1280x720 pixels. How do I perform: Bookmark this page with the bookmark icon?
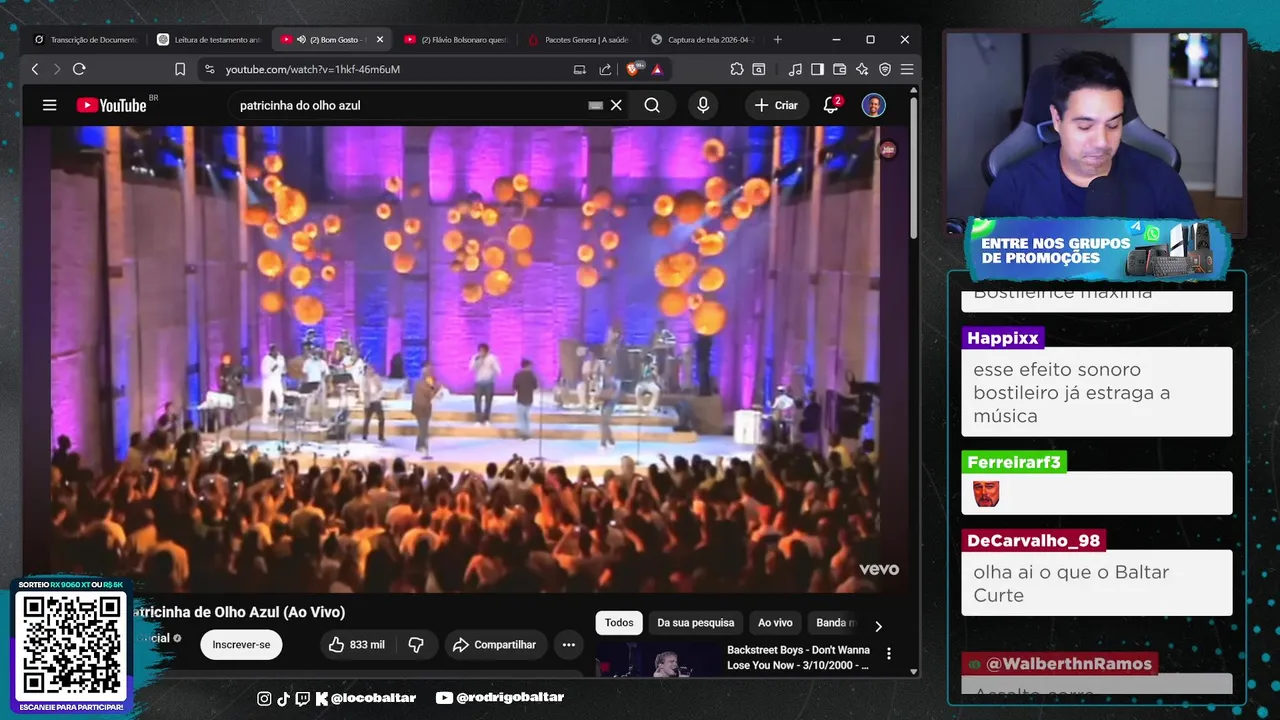point(180,69)
